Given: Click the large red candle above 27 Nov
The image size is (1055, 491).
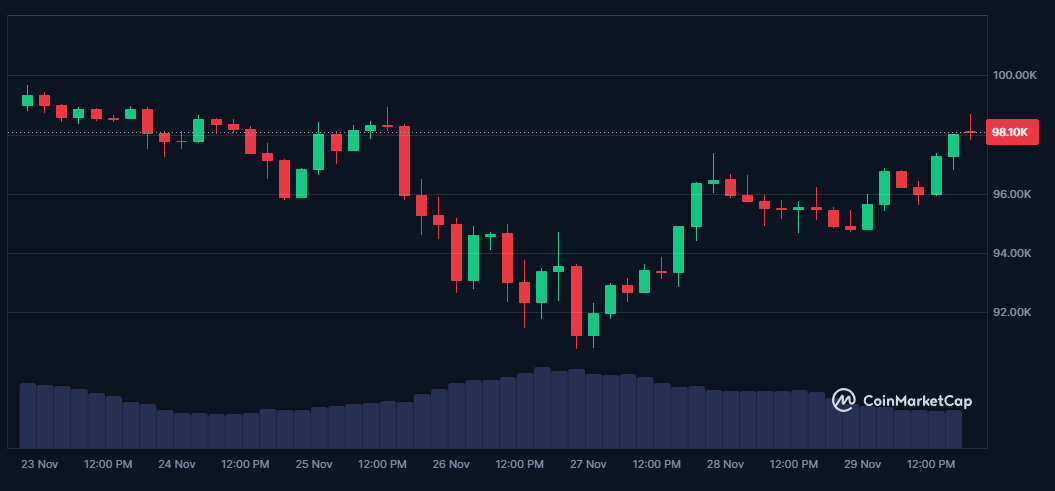Looking at the screenshot, I should tap(576, 300).
